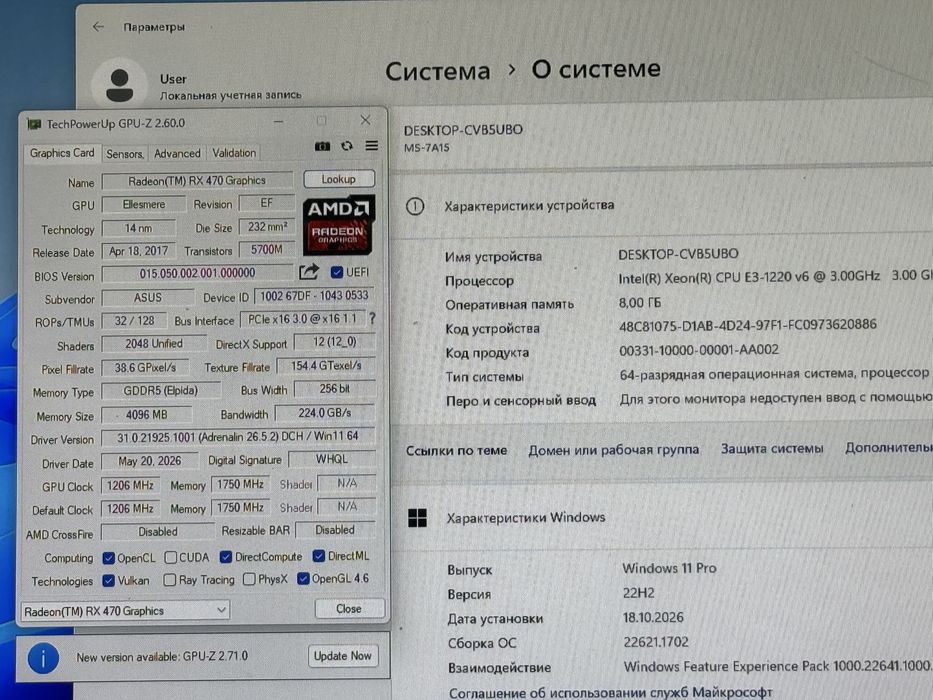933x700 pixels.
Task: Switch to the Graphics Card tab
Action: pyautogui.click(x=62, y=153)
